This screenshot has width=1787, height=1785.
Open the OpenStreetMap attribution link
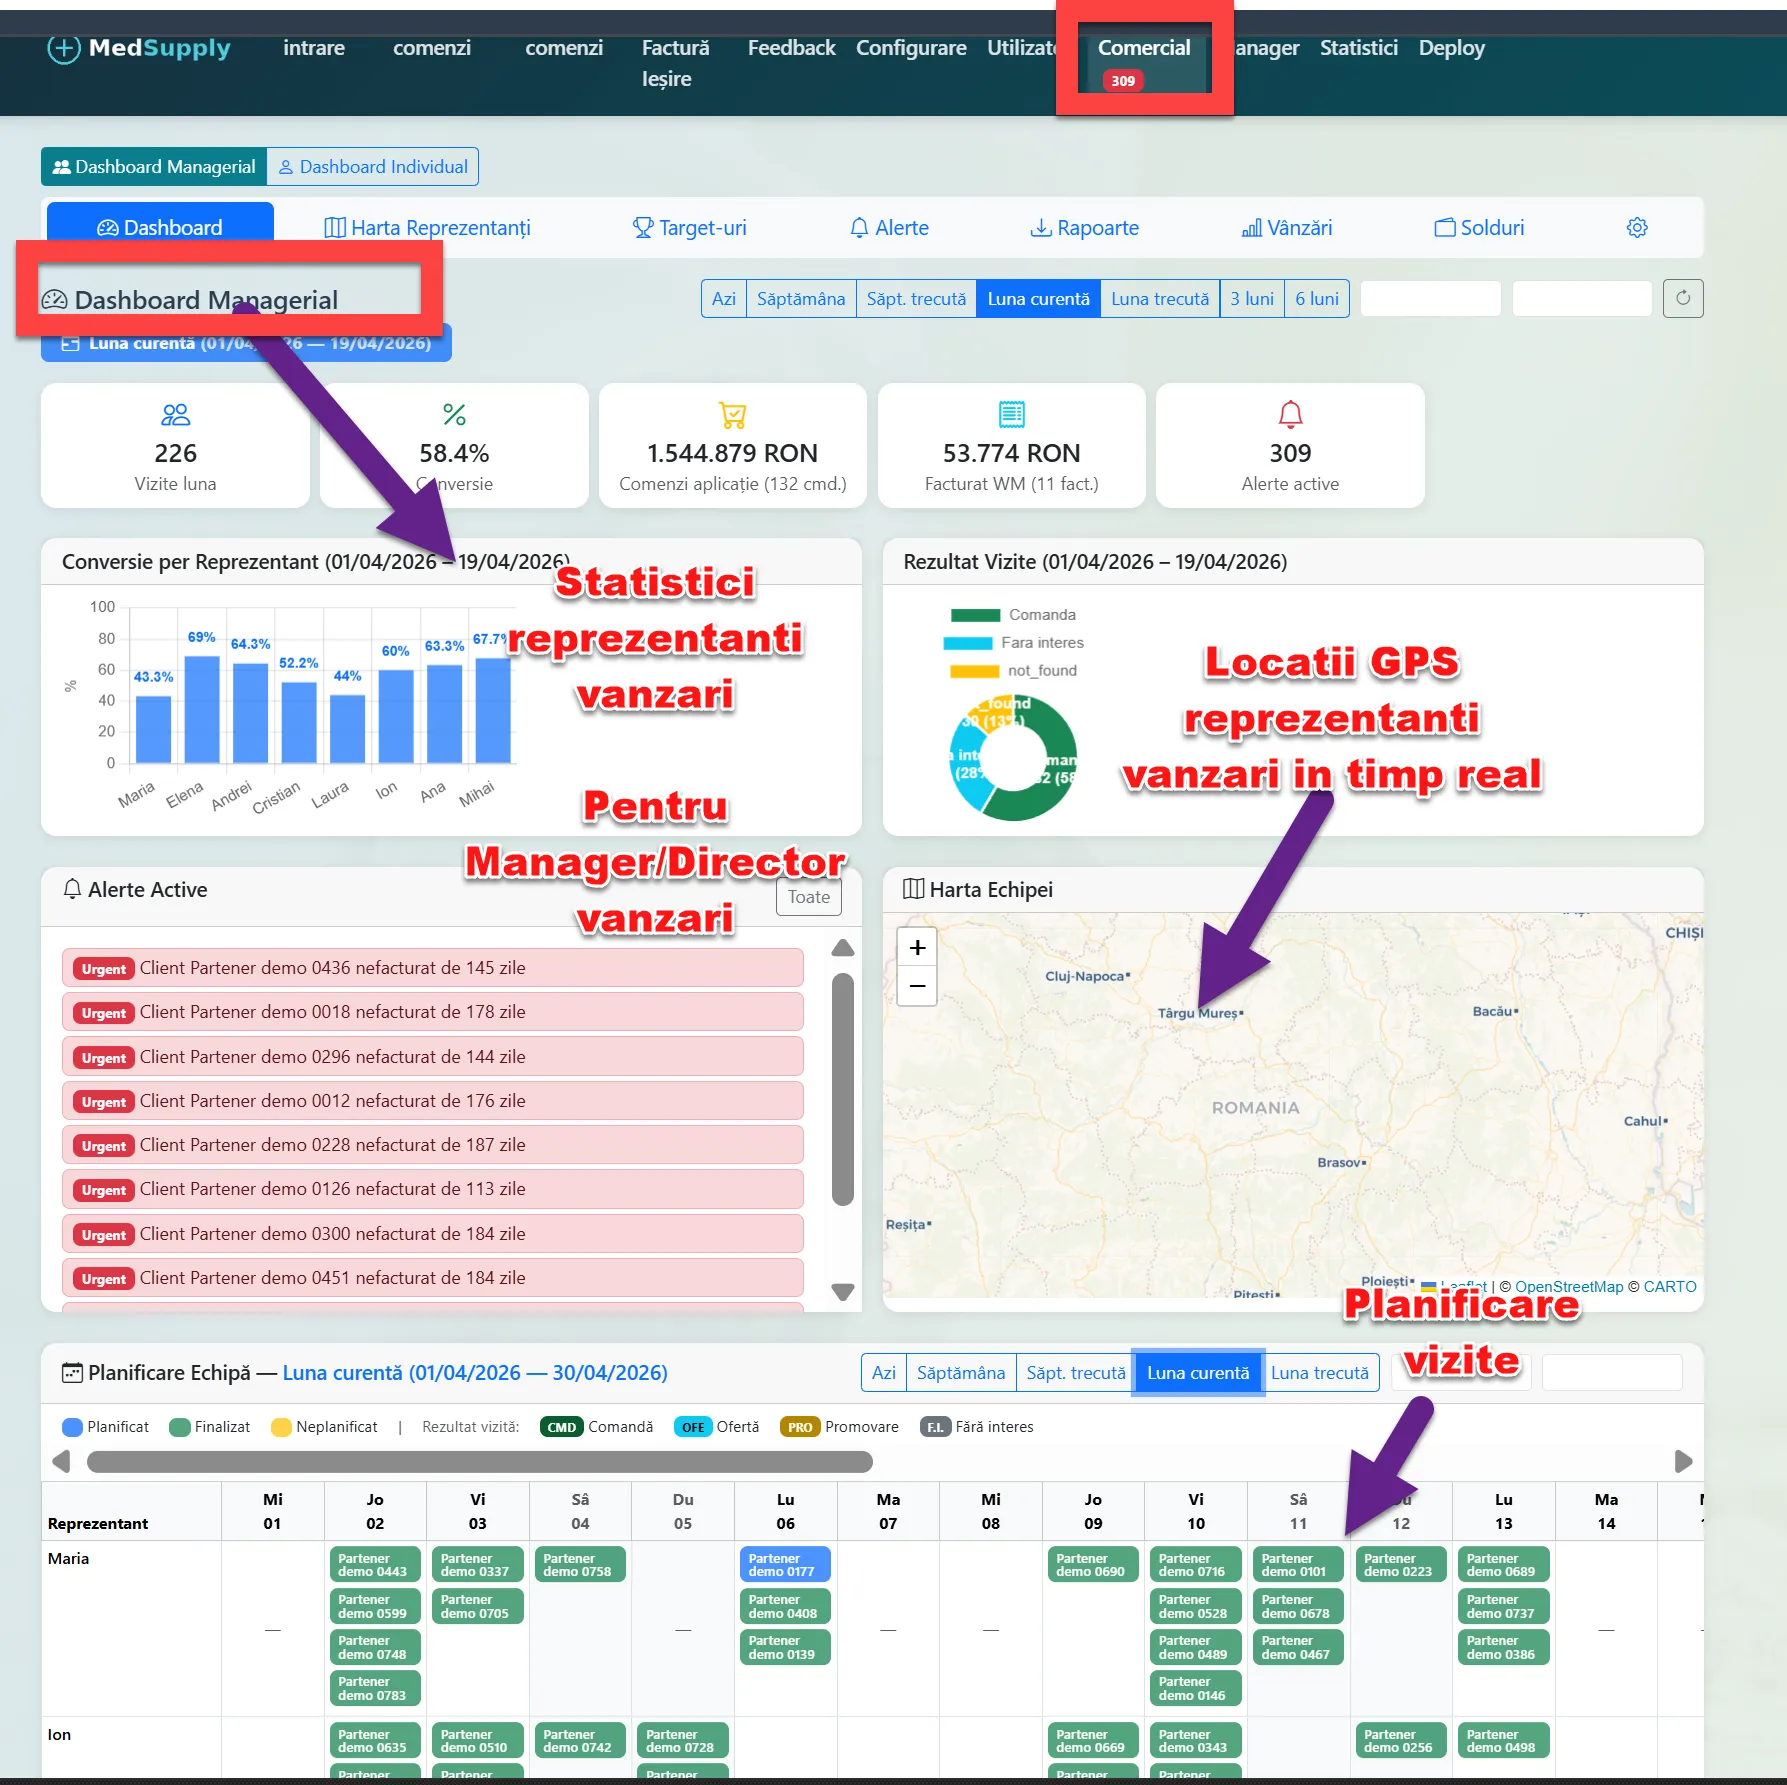click(1569, 1287)
